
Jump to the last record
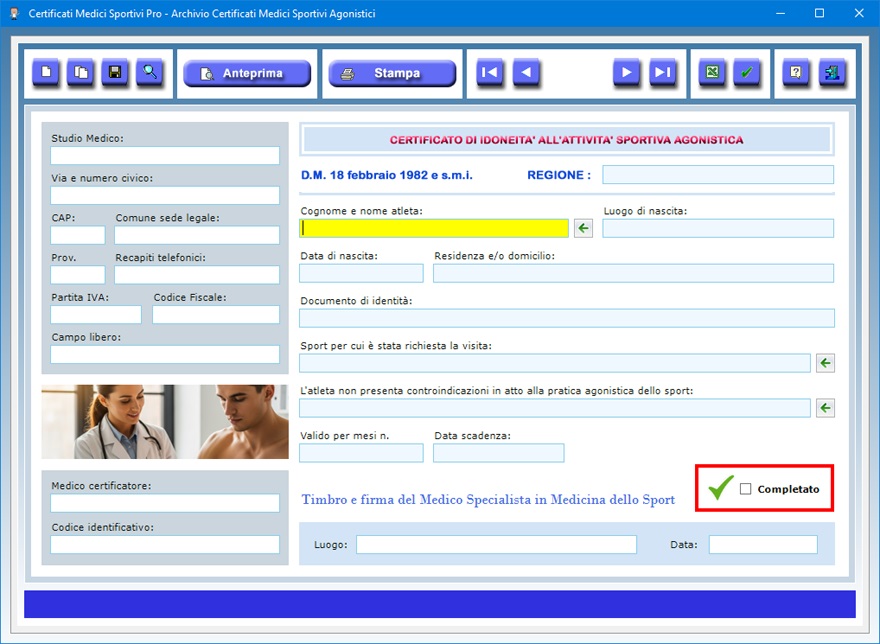click(x=663, y=73)
